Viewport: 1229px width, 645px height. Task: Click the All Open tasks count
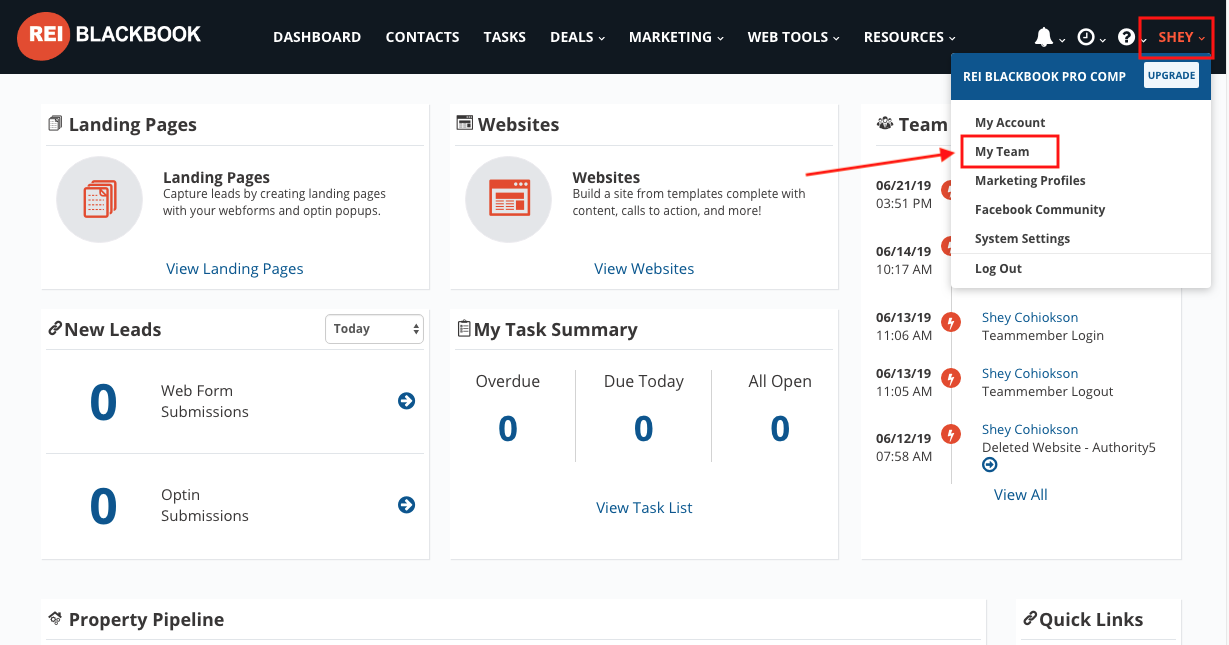(x=780, y=429)
